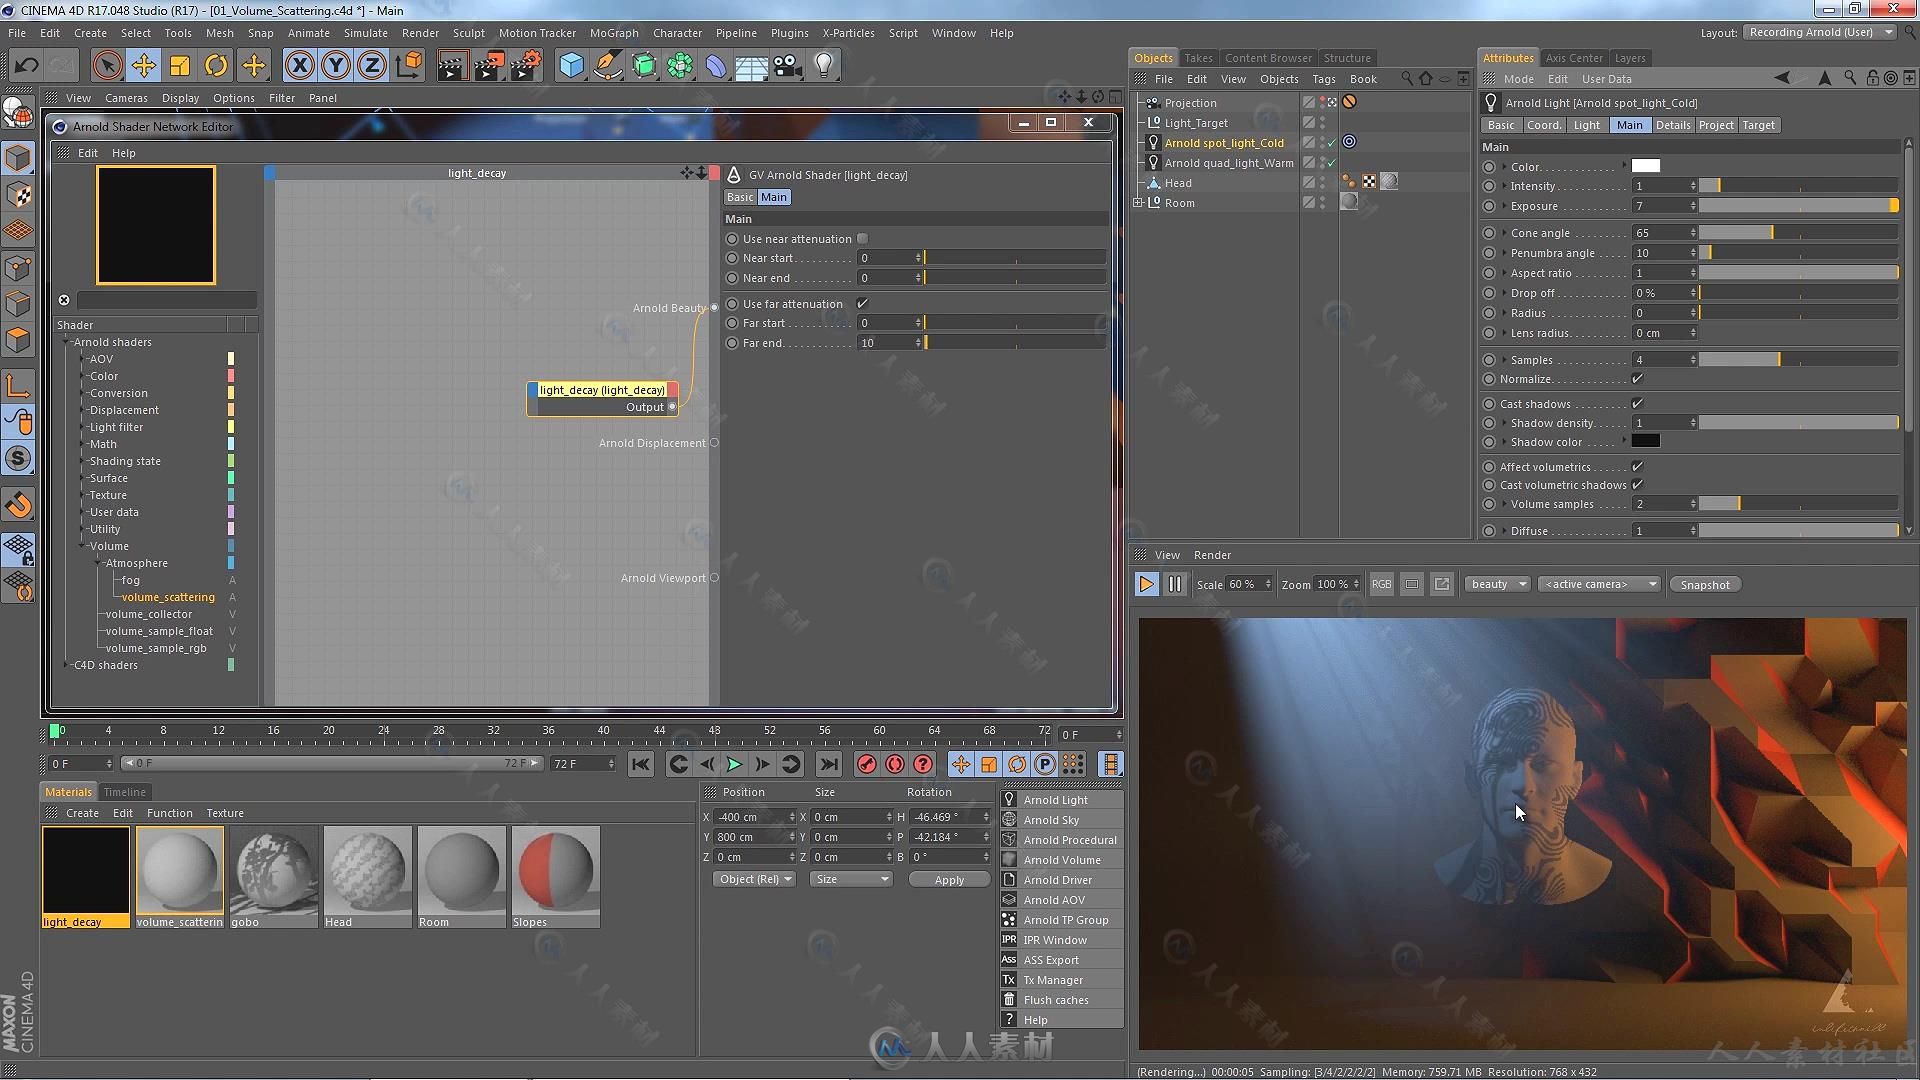Open Edit menu in Shader Network Editor
Image resolution: width=1920 pixels, height=1080 pixels.
tap(88, 153)
